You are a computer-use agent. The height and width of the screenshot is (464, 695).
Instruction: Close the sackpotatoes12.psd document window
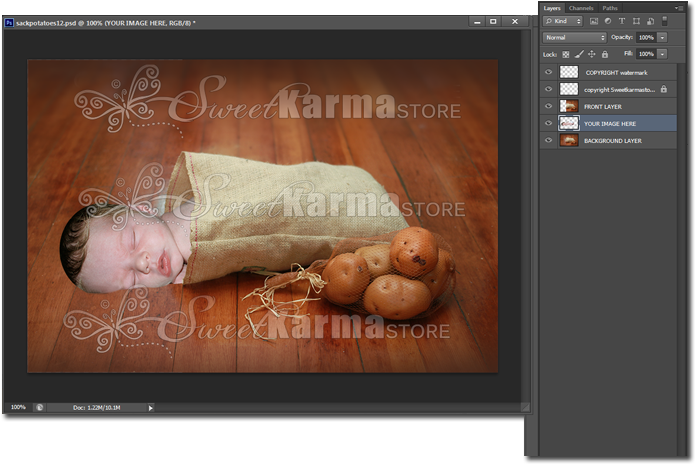(x=515, y=21)
